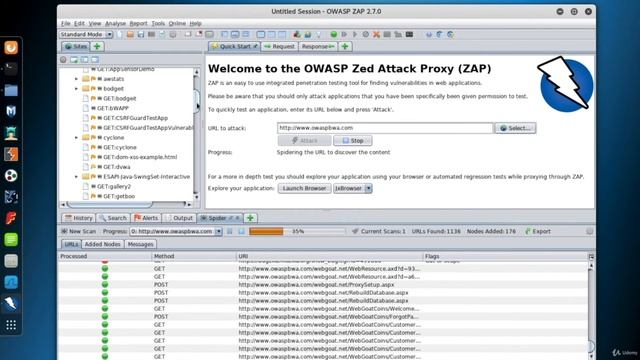Image resolution: width=640 pixels, height=360 pixels.
Task: Toggle request and response side-by-side layout
Action: pyautogui.click(x=271, y=35)
